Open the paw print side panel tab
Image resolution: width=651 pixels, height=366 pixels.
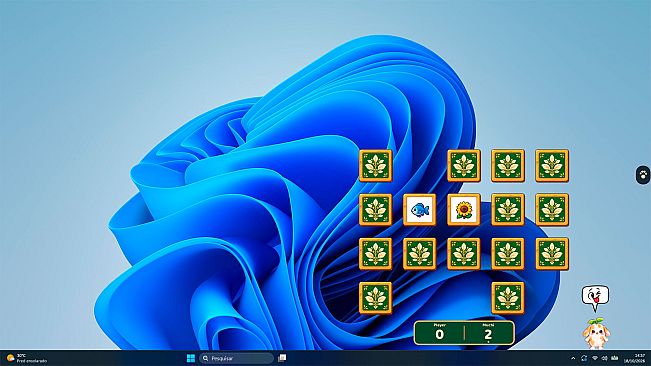click(643, 175)
